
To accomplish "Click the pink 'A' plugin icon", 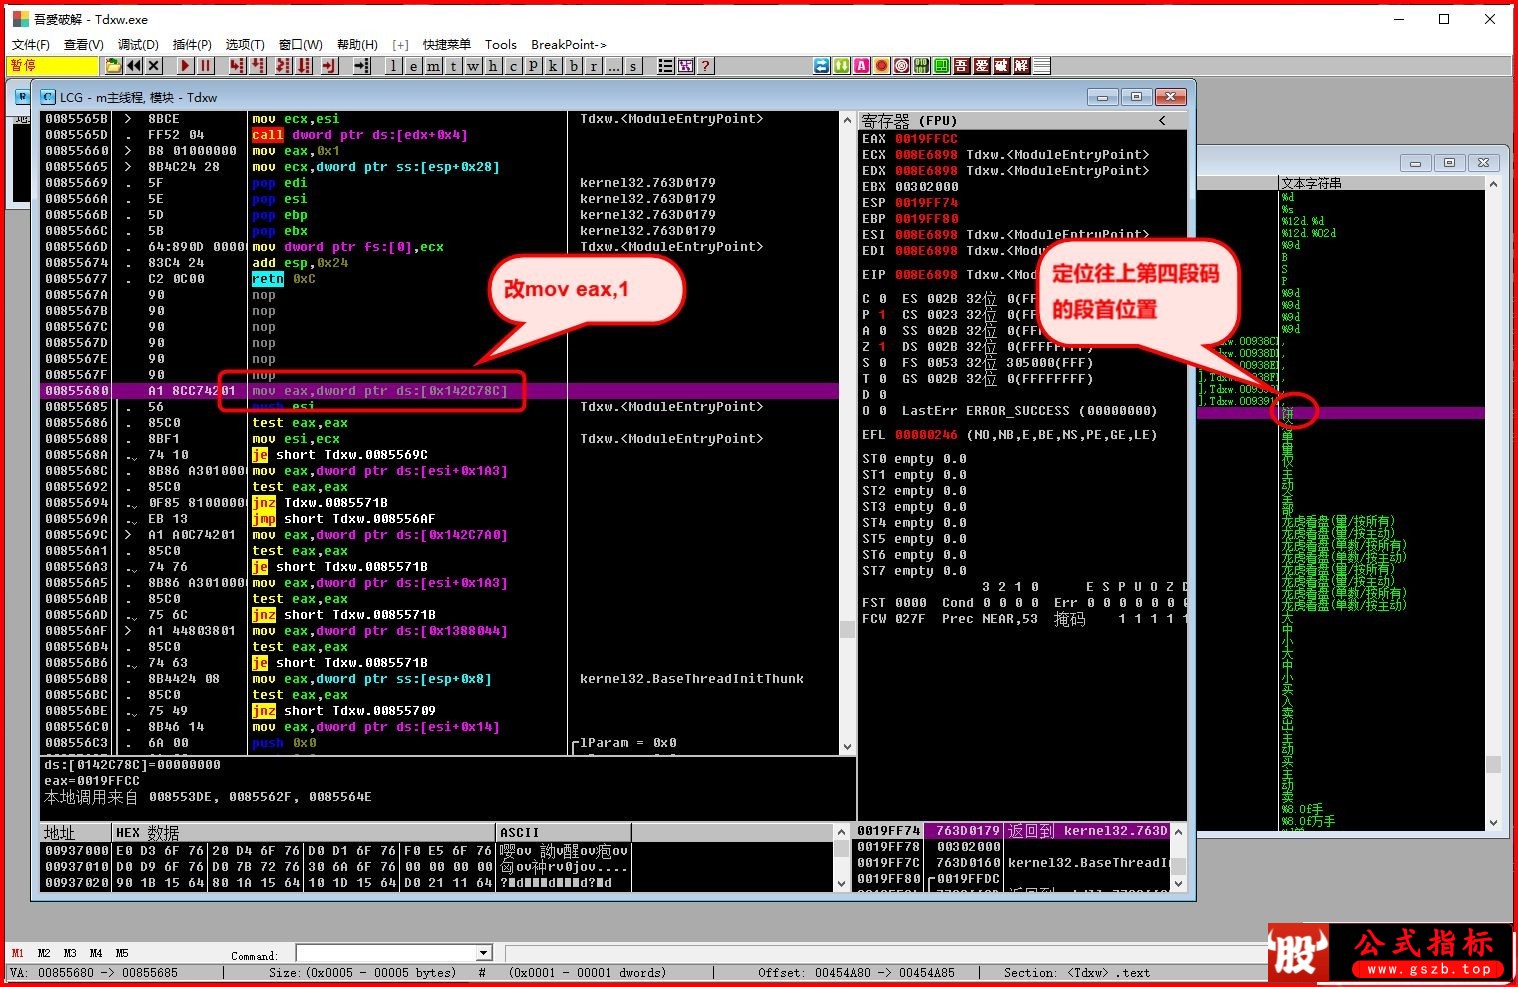I will coord(862,66).
